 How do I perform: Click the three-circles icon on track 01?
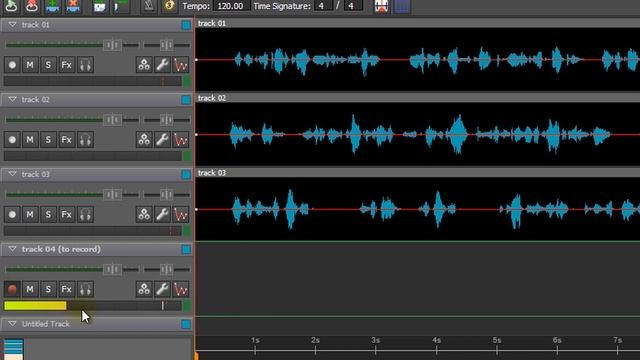144,65
